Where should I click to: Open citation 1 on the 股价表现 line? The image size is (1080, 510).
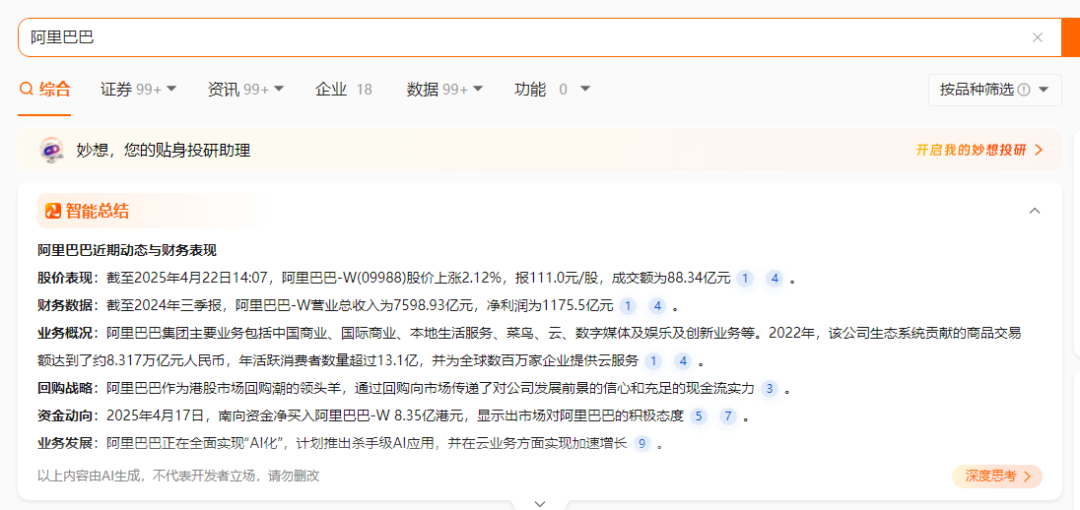click(x=745, y=278)
